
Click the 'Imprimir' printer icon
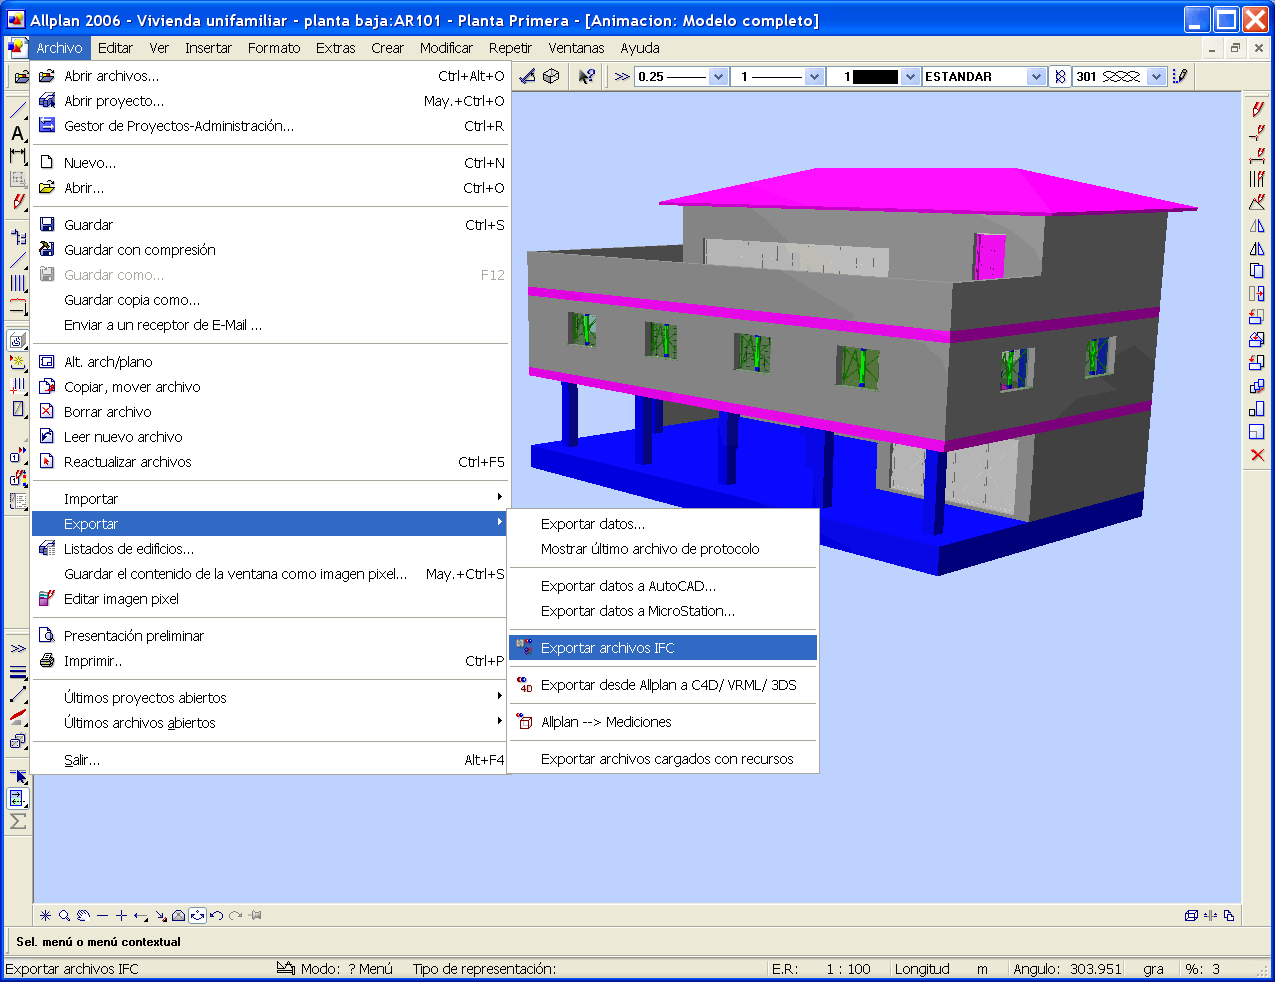[47, 661]
